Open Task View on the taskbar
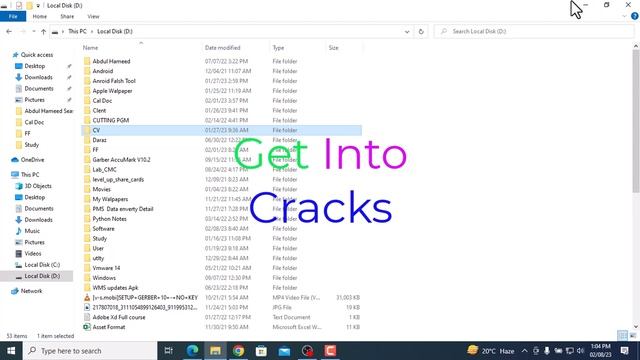The height and width of the screenshot is (360, 640). [168, 351]
